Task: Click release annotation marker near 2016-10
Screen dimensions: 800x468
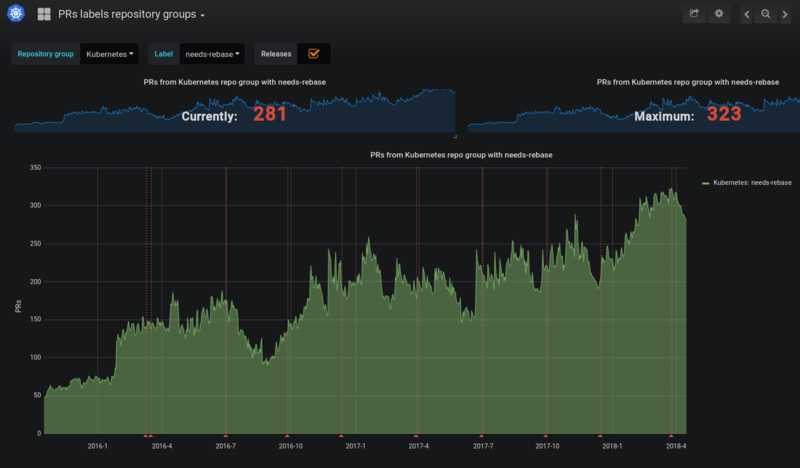Action: [x=287, y=436]
